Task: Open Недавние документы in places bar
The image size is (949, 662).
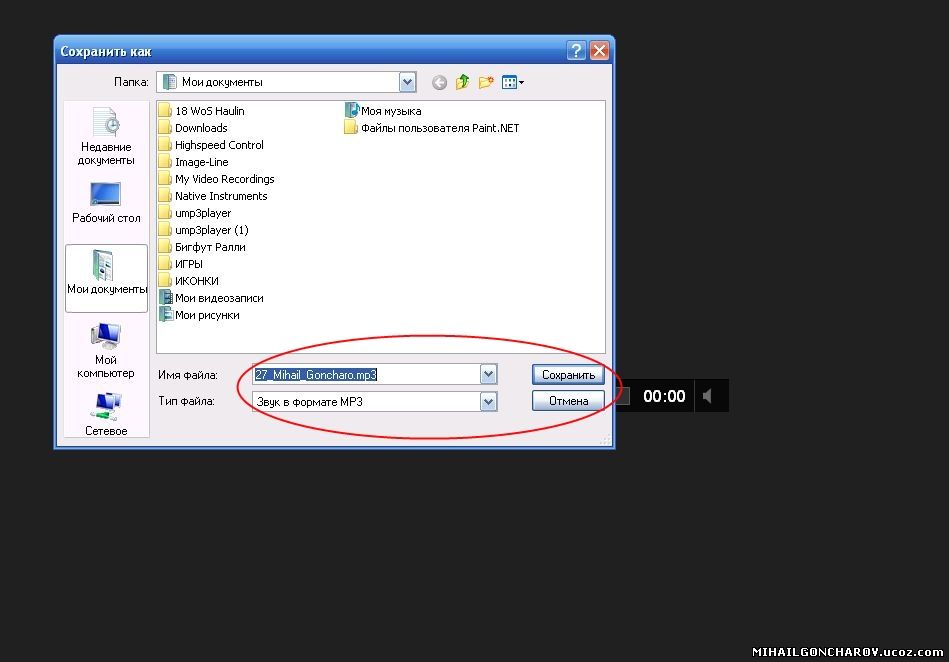Action: coord(106,136)
